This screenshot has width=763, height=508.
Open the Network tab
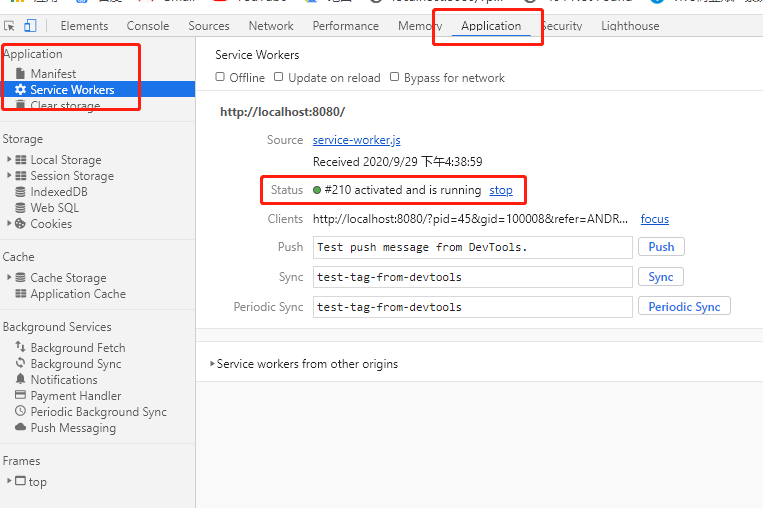click(x=271, y=26)
